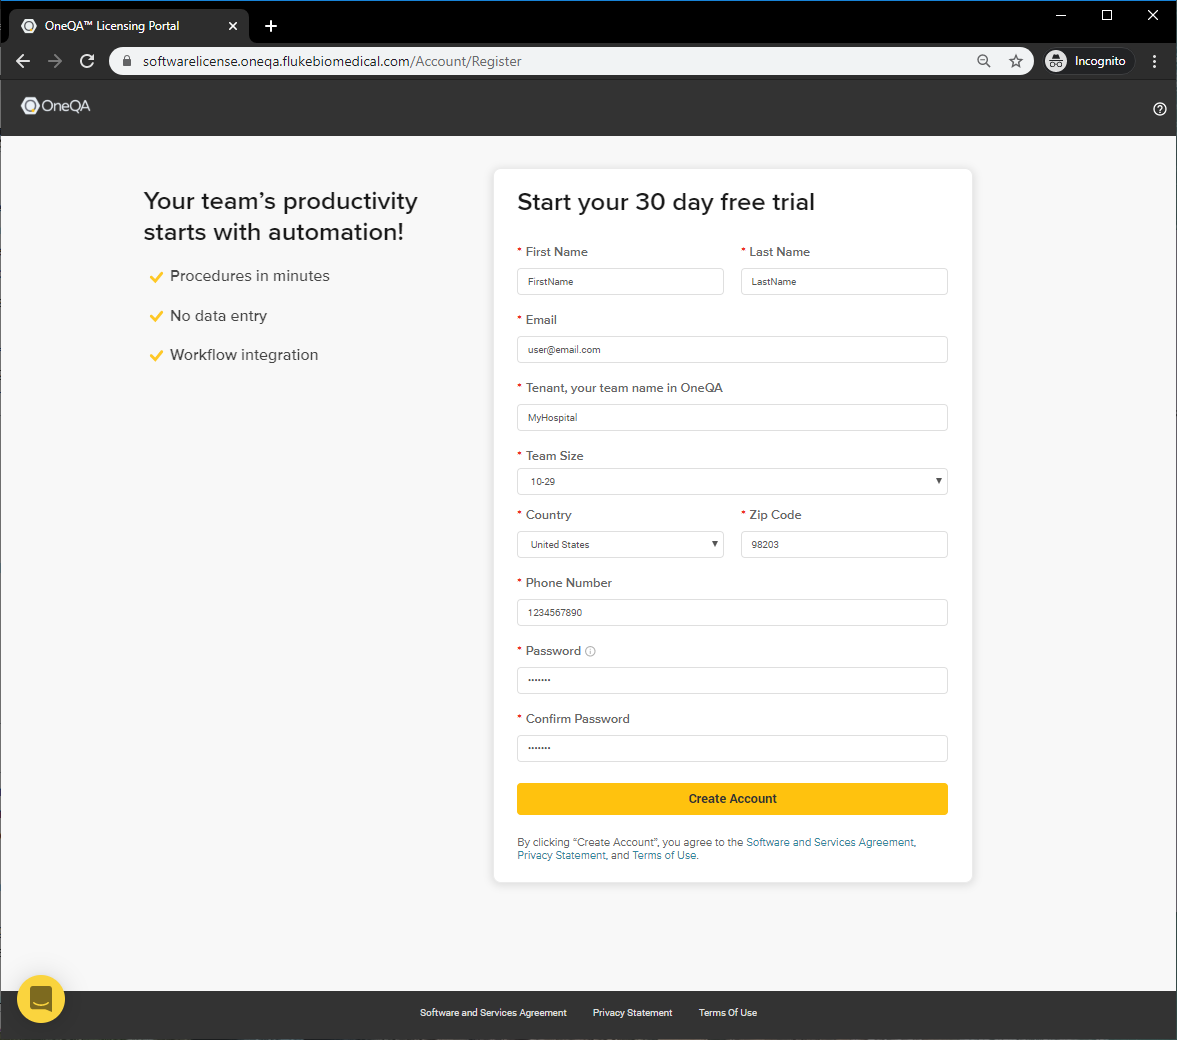Screen dimensions: 1177x1040
Task: Click the Zip Code field
Action: 844,544
